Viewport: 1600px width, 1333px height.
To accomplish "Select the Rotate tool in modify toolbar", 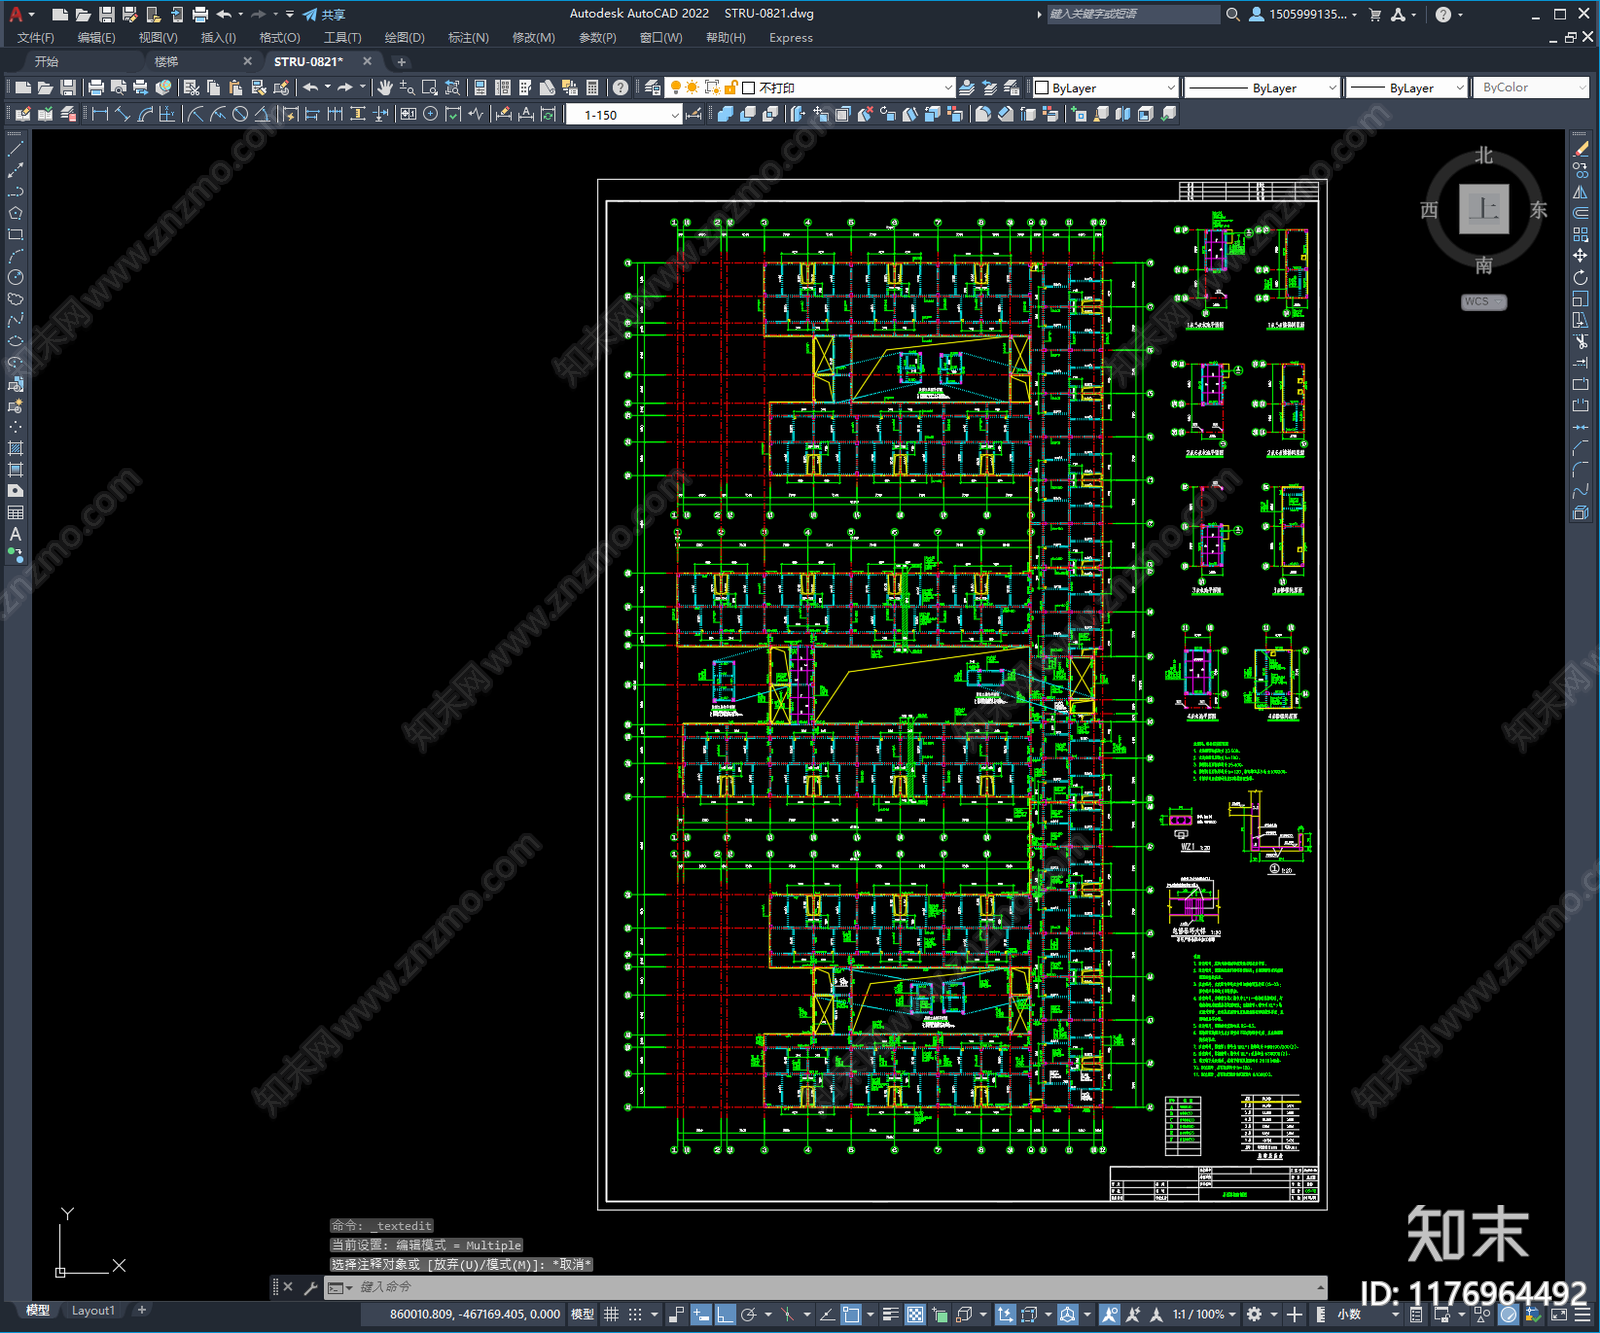I will click(x=1580, y=277).
